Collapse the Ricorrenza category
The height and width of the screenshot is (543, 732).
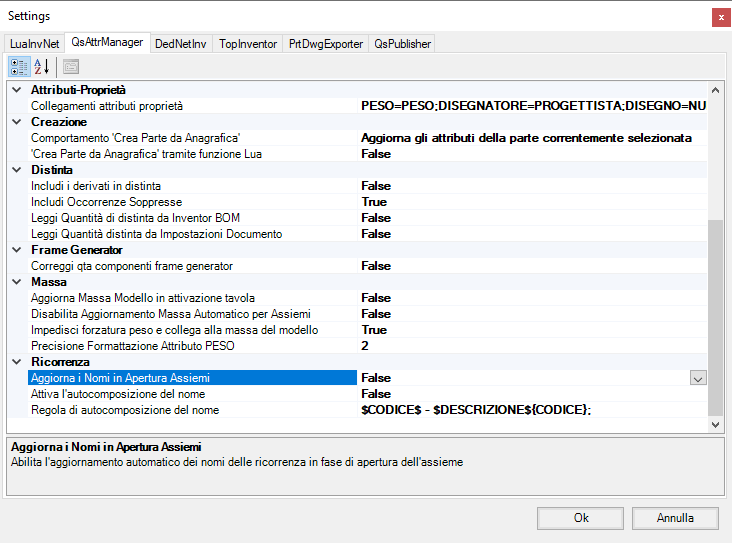[17, 362]
